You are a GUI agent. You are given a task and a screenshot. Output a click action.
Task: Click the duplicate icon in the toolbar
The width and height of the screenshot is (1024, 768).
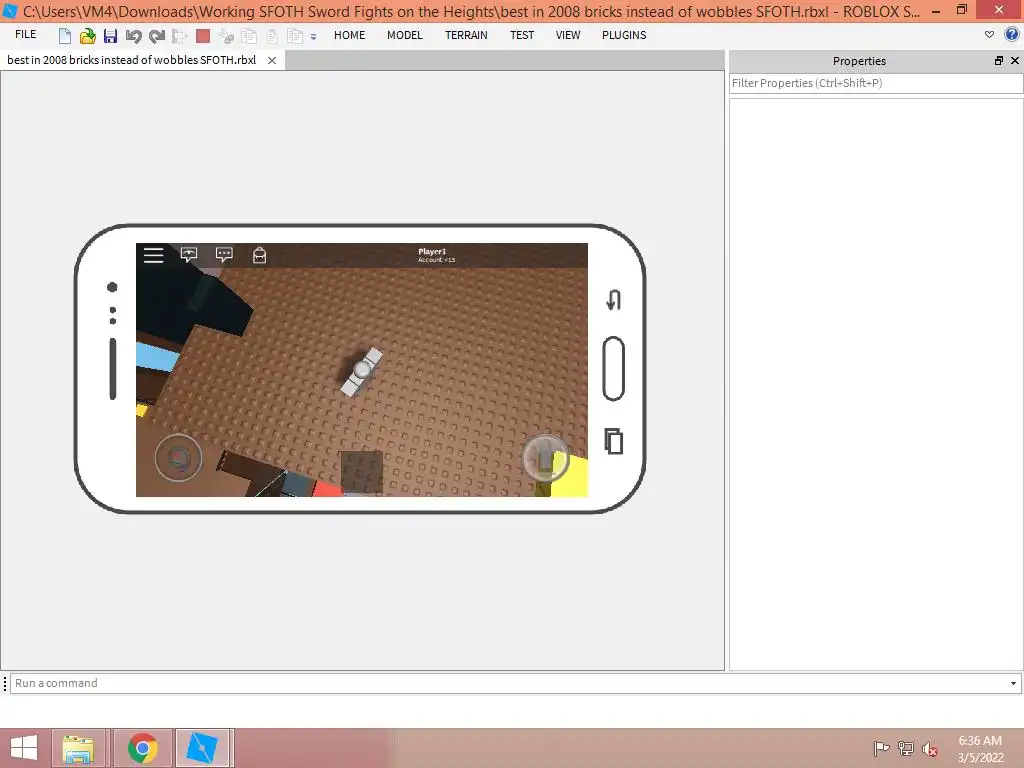pyautogui.click(x=295, y=36)
